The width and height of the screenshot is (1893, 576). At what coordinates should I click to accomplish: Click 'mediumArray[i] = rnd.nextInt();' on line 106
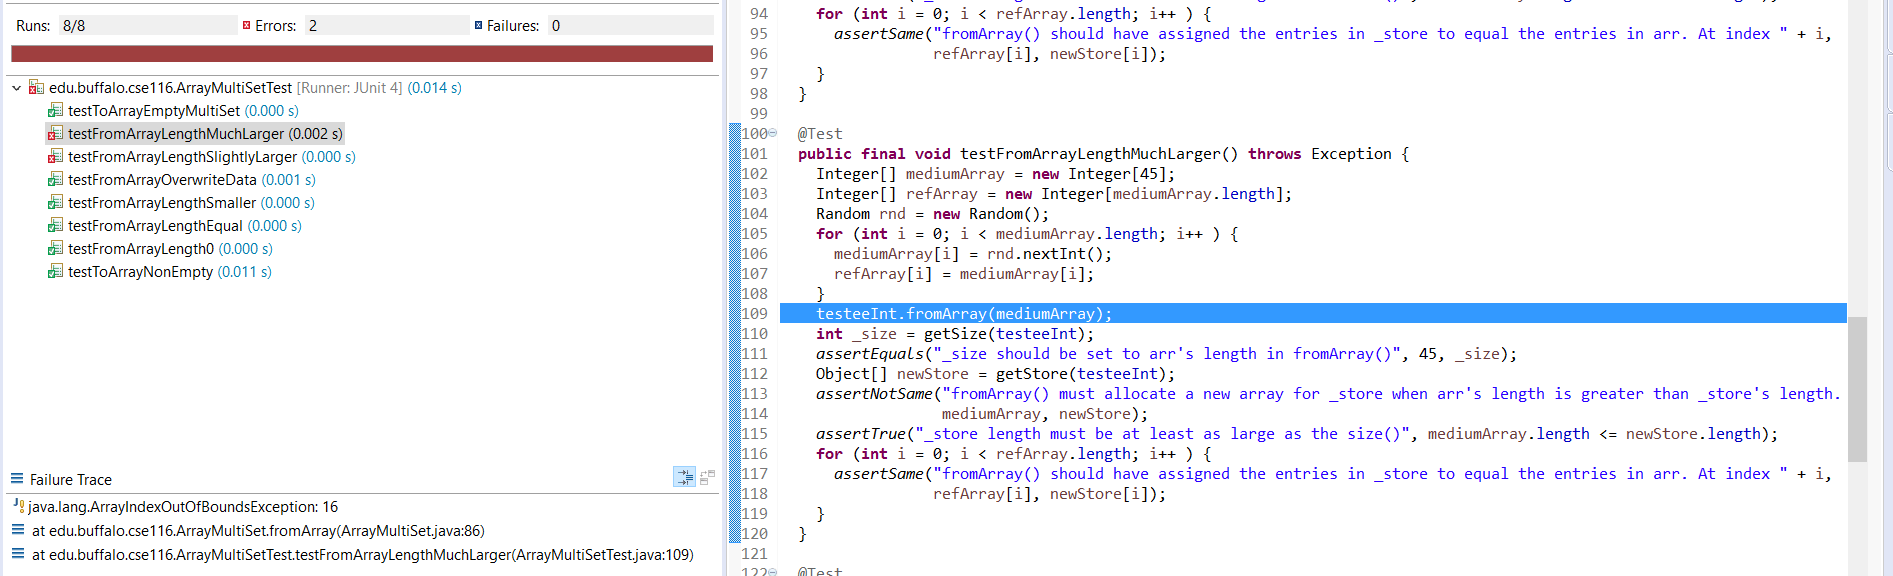pos(973,254)
